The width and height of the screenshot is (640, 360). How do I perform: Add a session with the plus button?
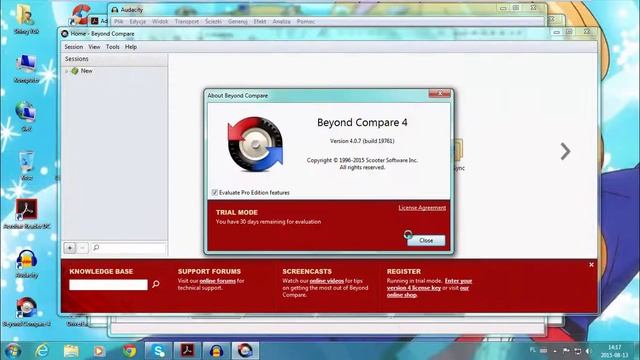coord(70,248)
